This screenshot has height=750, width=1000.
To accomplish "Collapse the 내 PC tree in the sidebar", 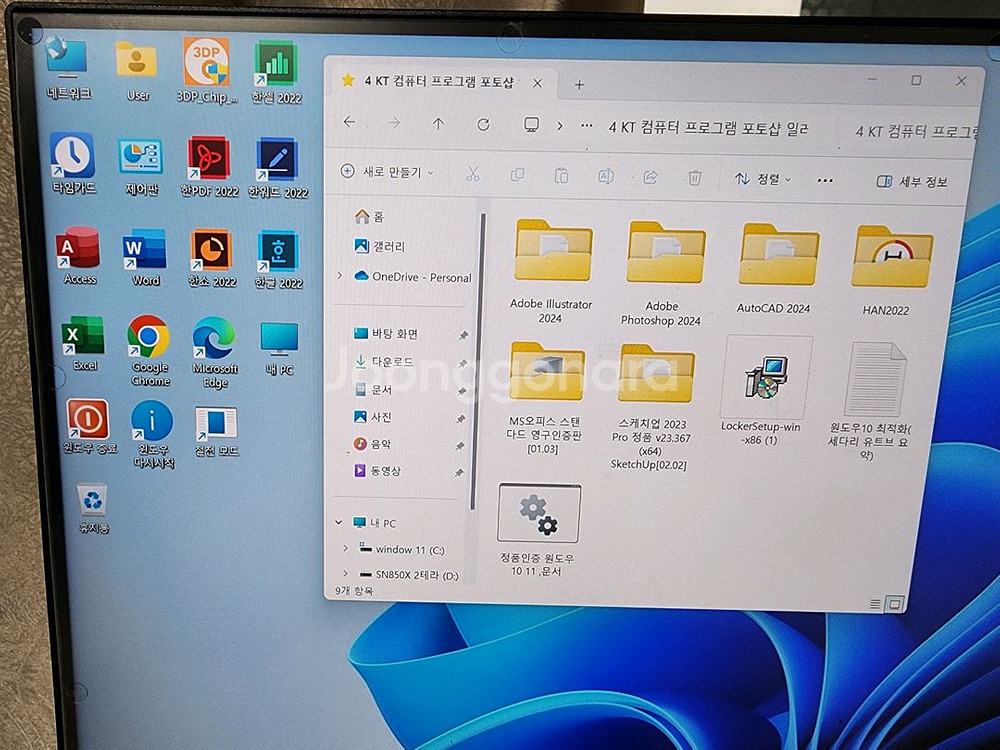I will 339,521.
